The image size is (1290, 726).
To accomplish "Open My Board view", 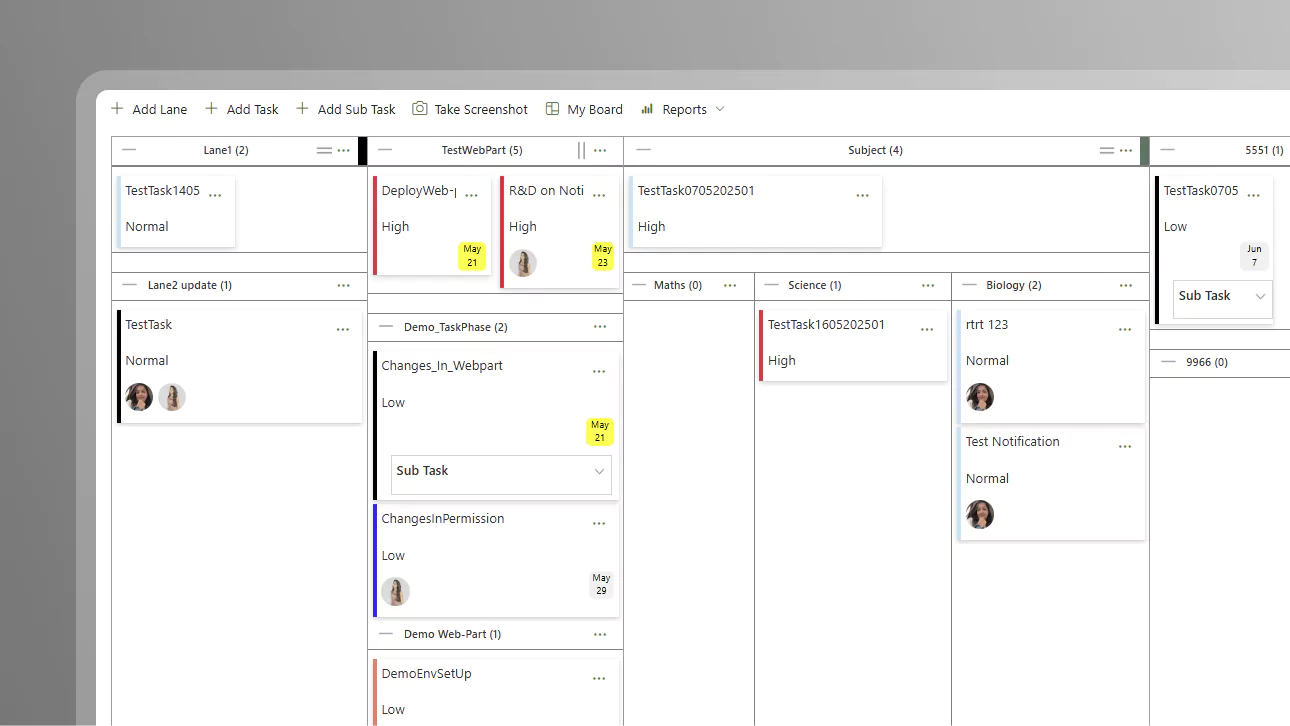I will (x=584, y=109).
